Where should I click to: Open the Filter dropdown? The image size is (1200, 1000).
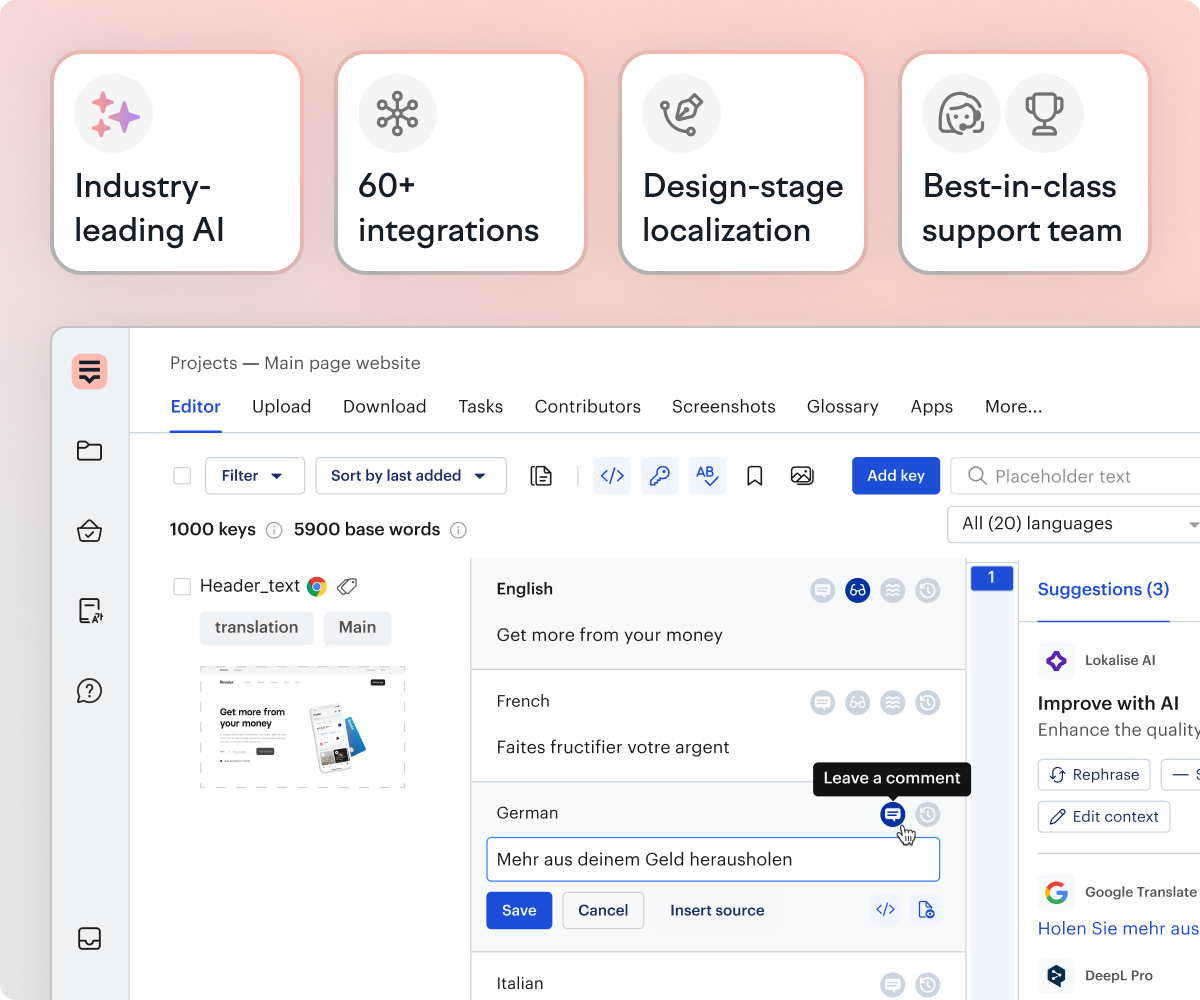point(254,476)
